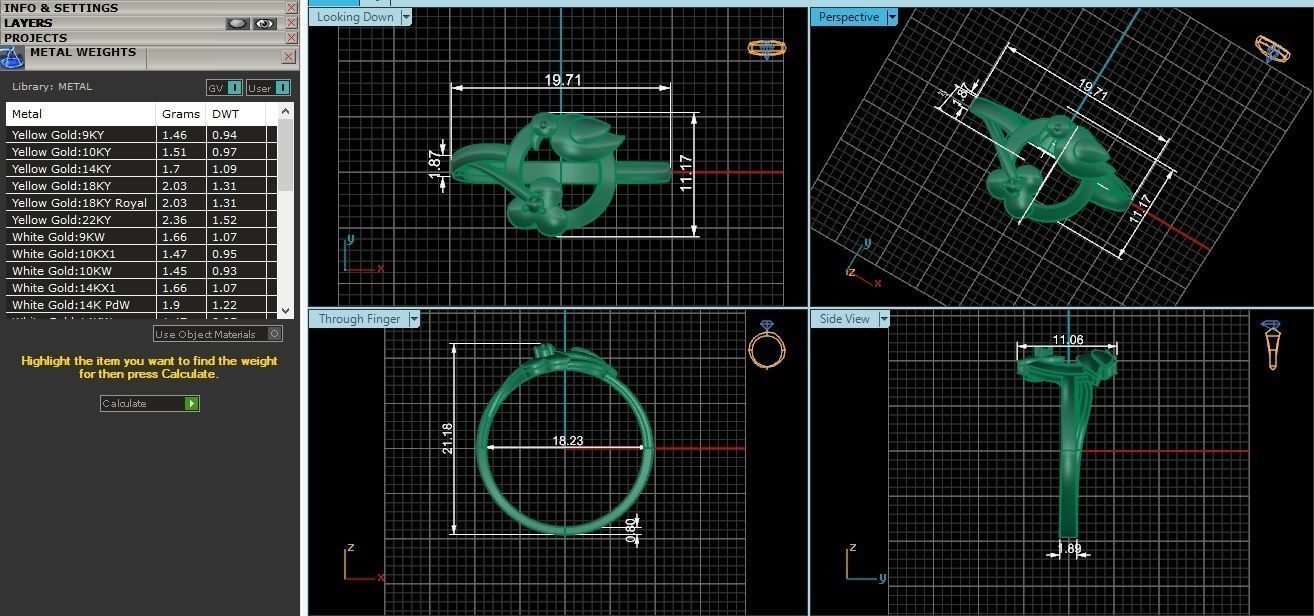Click the ring model in Perspective viewport
Image resolution: width=1314 pixels, height=616 pixels.
tap(1050, 160)
